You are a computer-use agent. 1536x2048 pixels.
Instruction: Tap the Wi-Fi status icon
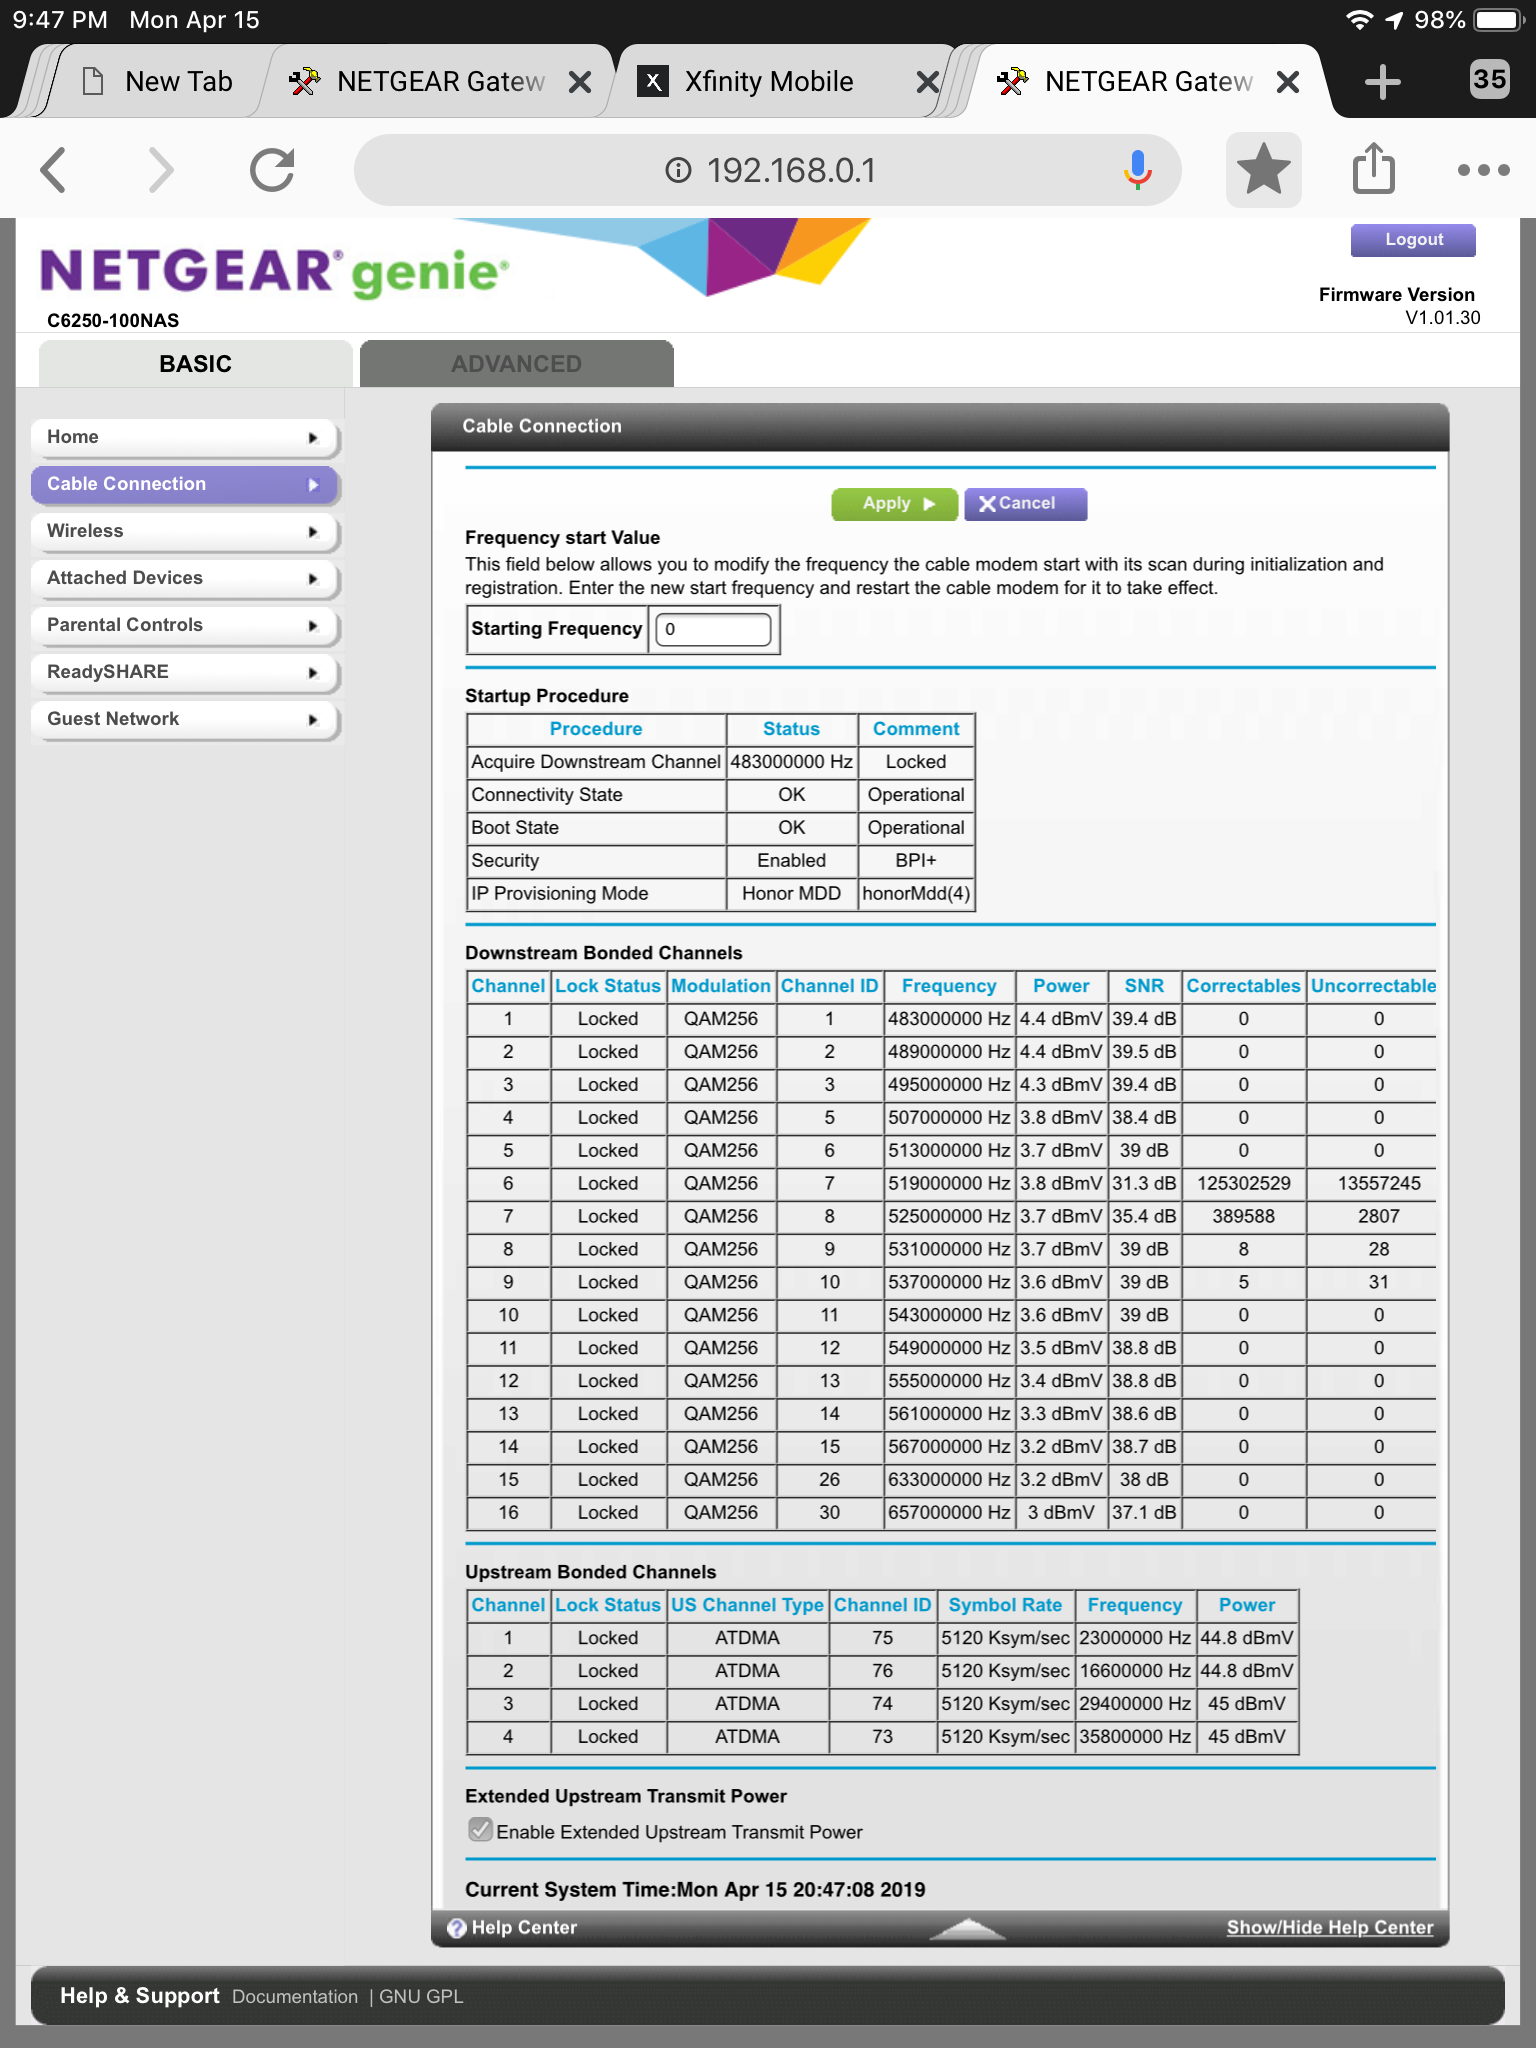tap(1358, 20)
